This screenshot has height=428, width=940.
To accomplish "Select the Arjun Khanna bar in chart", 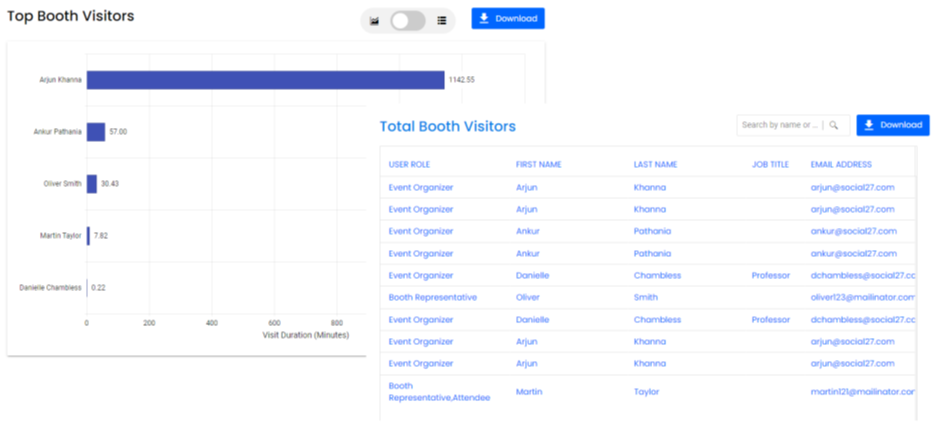I will (x=265, y=80).
